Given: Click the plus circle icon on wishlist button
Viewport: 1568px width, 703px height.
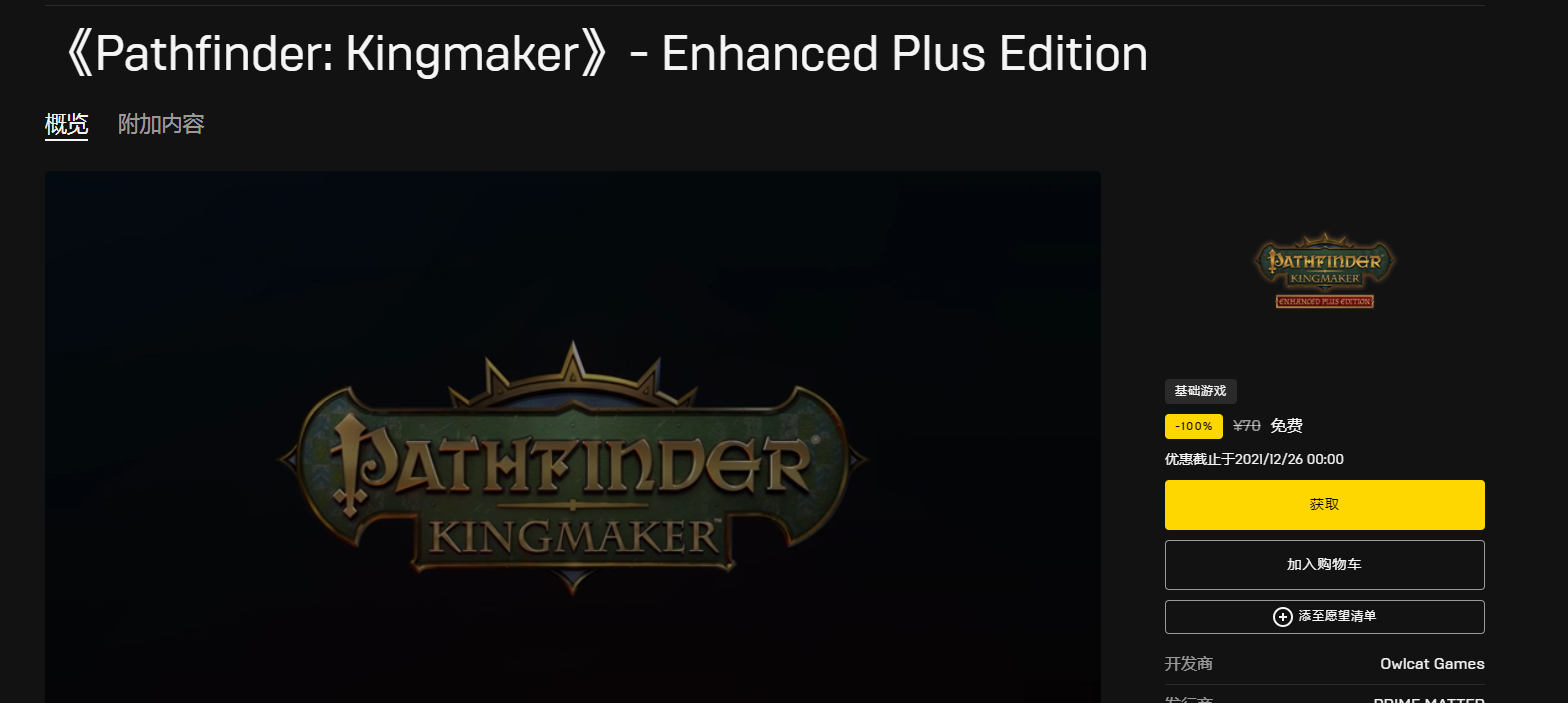Looking at the screenshot, I should [x=1282, y=617].
